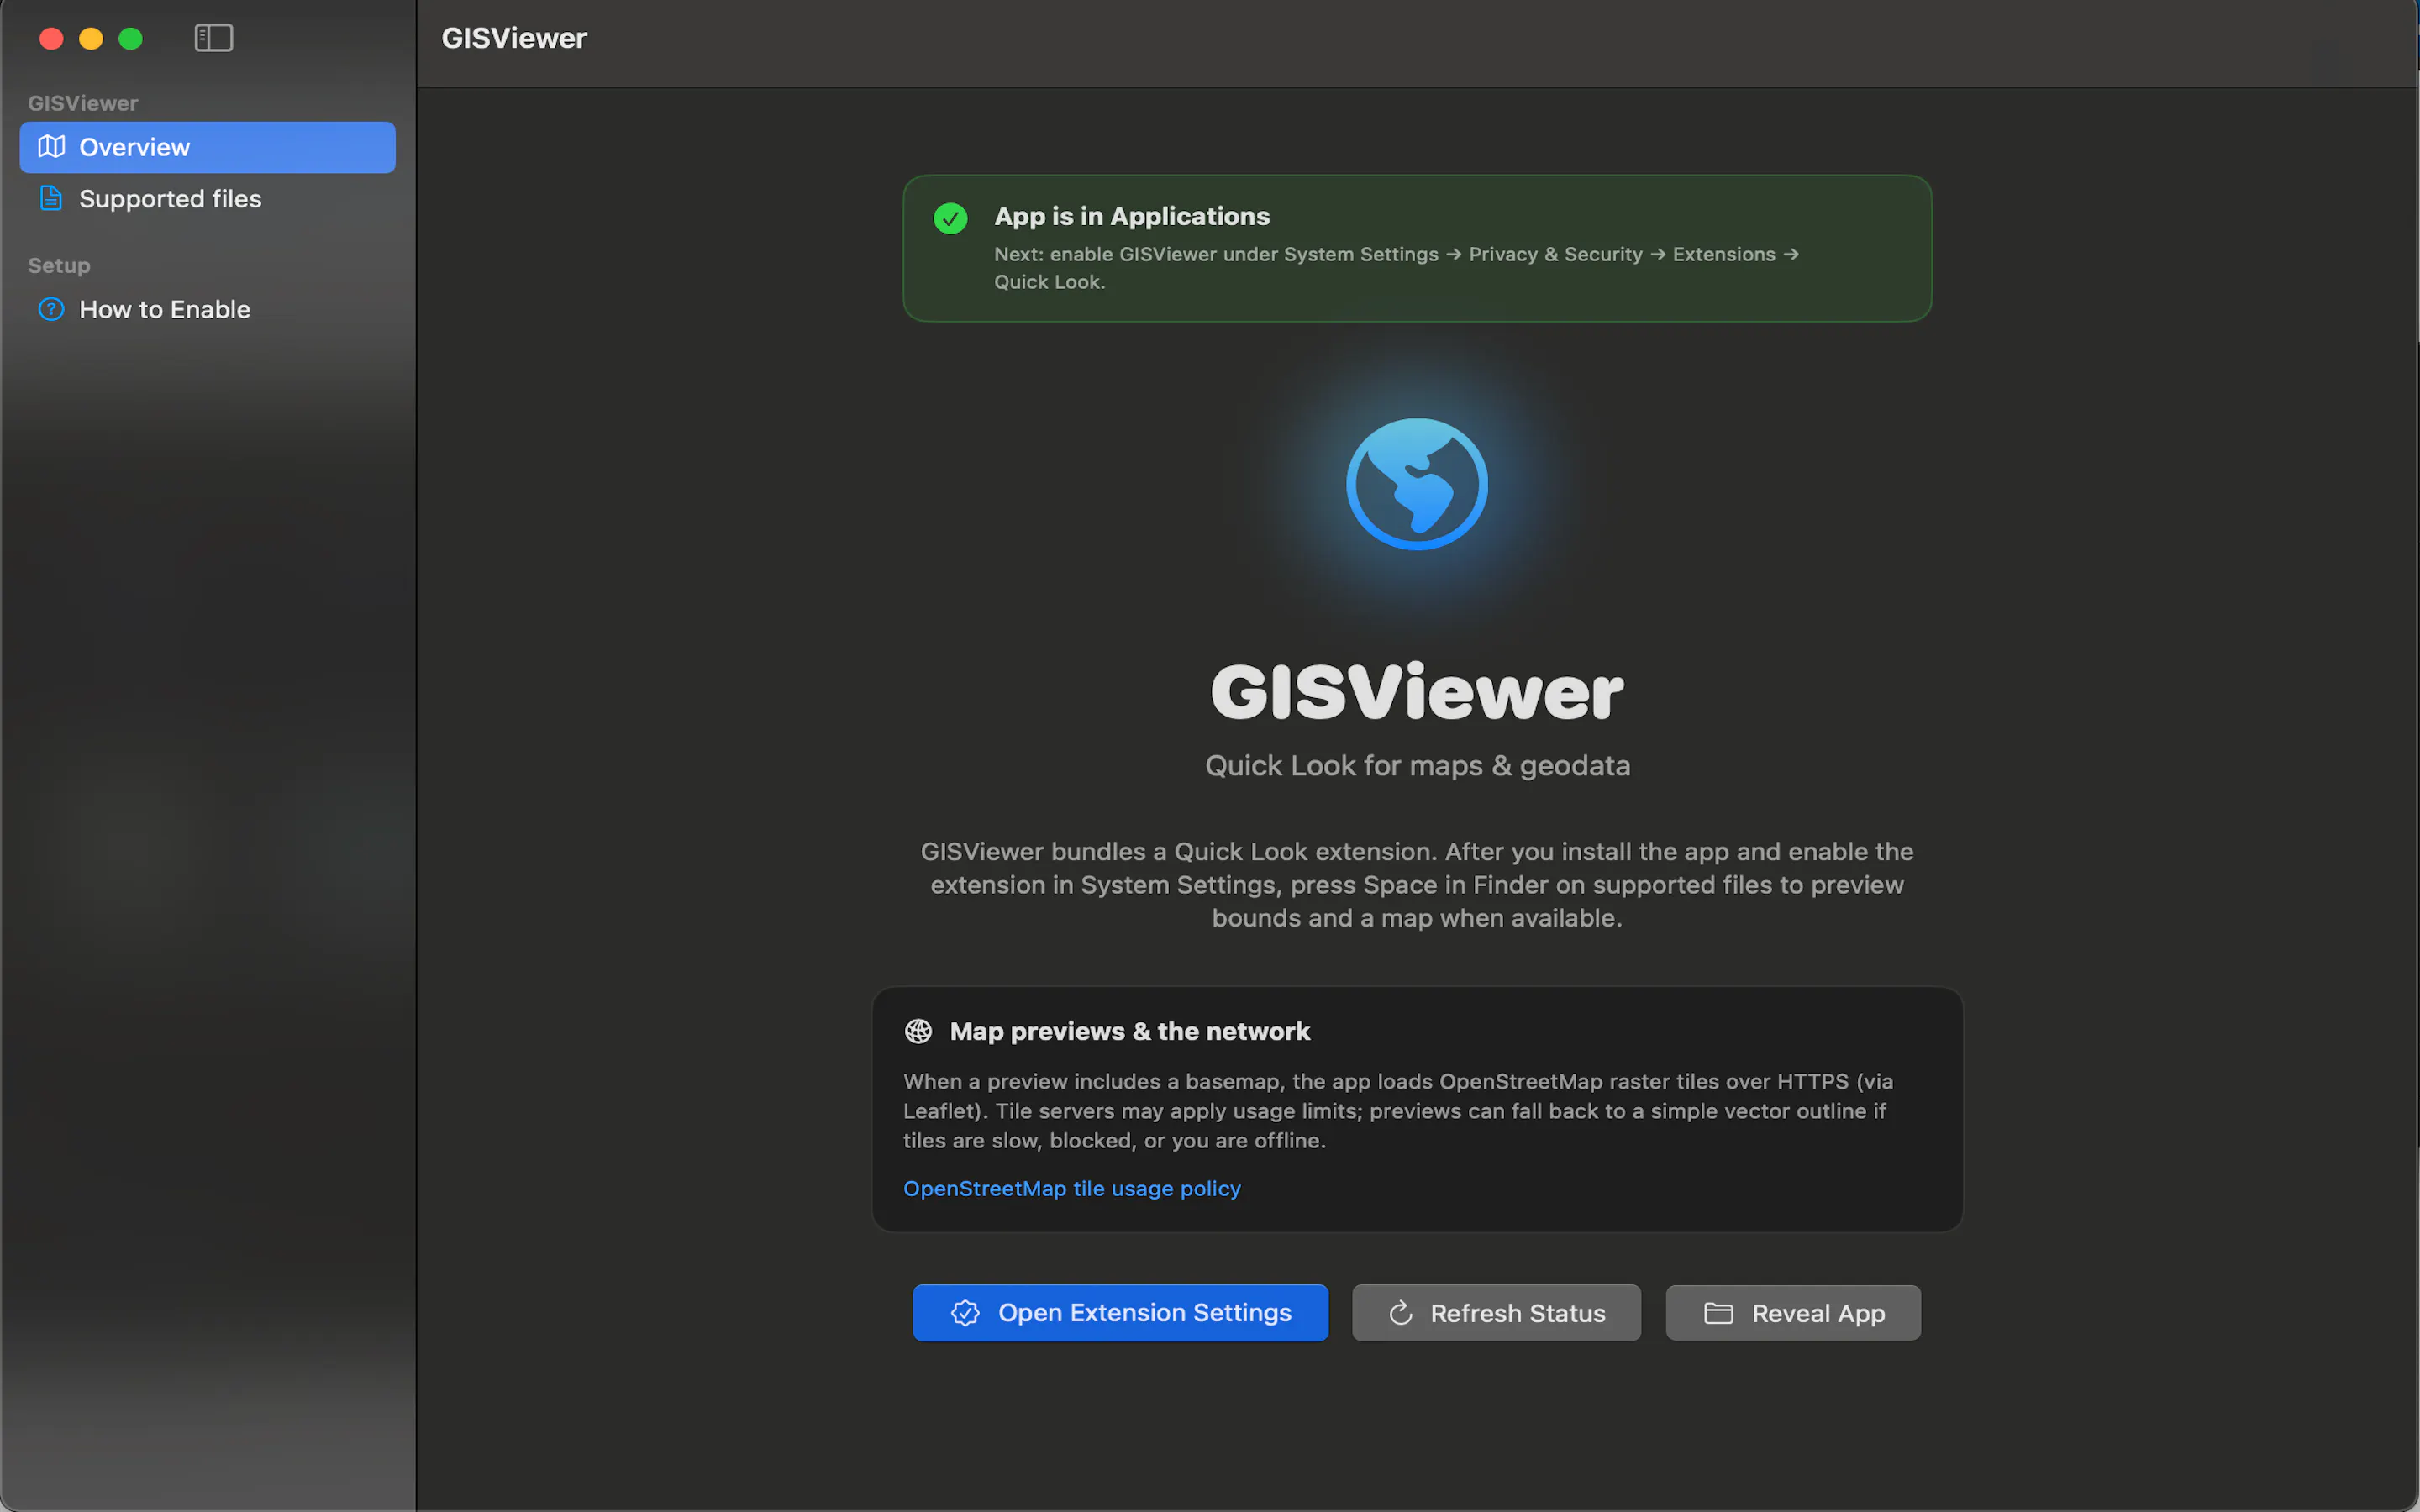Image resolution: width=2420 pixels, height=1512 pixels.
Task: Click the Refresh Status button
Action: (1496, 1312)
